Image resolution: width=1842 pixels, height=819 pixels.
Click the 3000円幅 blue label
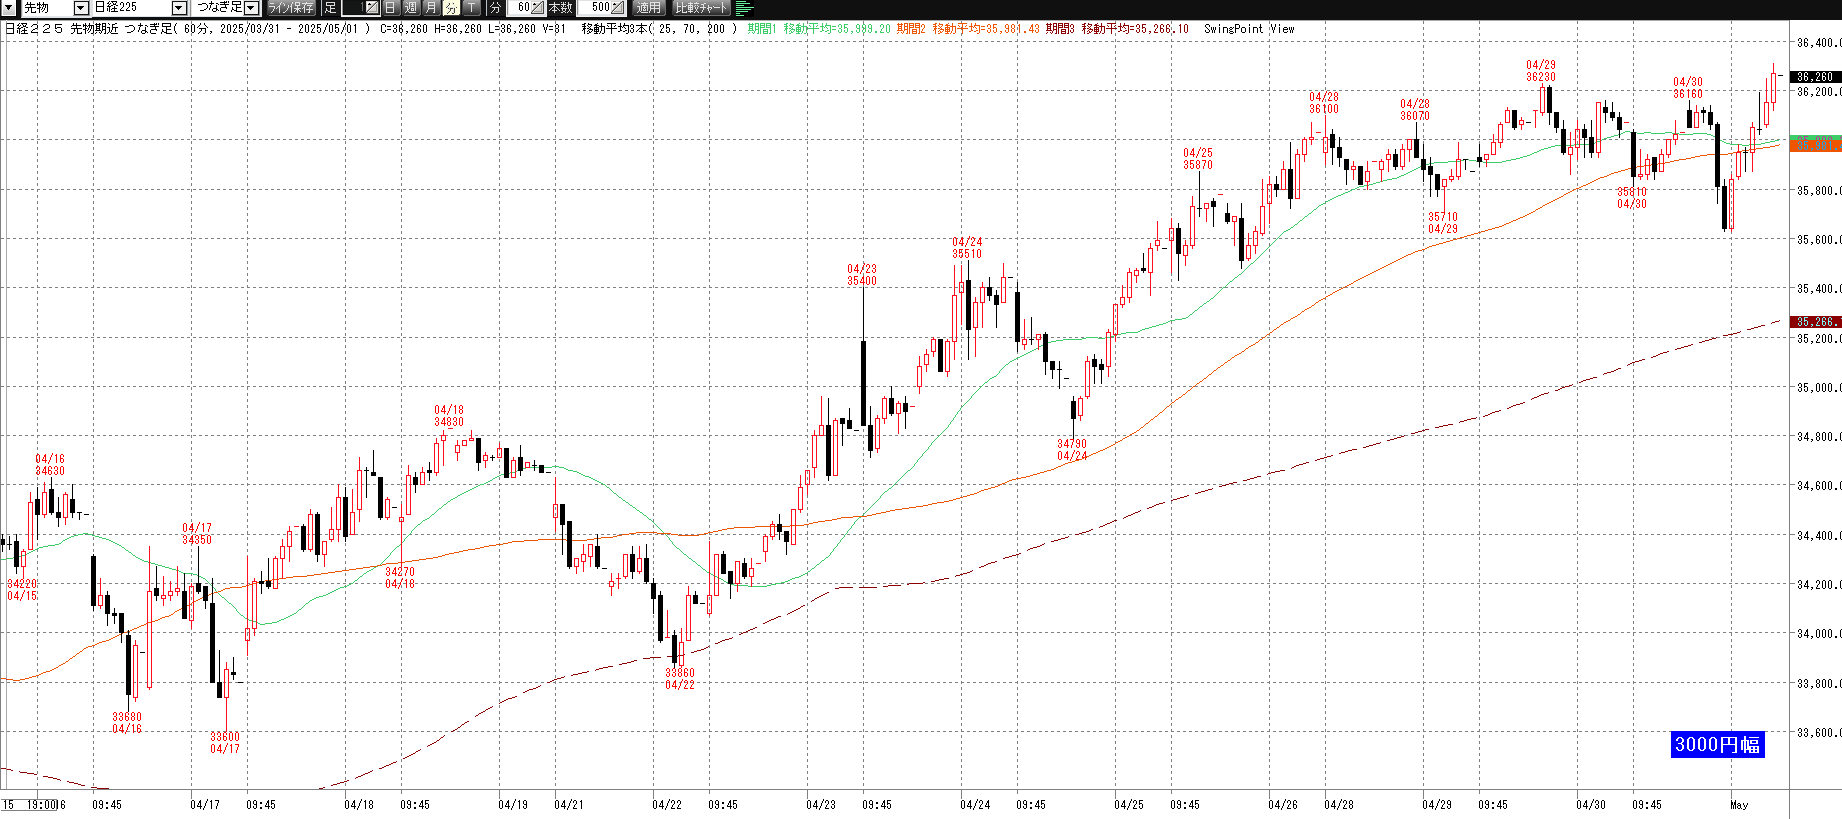point(1717,745)
